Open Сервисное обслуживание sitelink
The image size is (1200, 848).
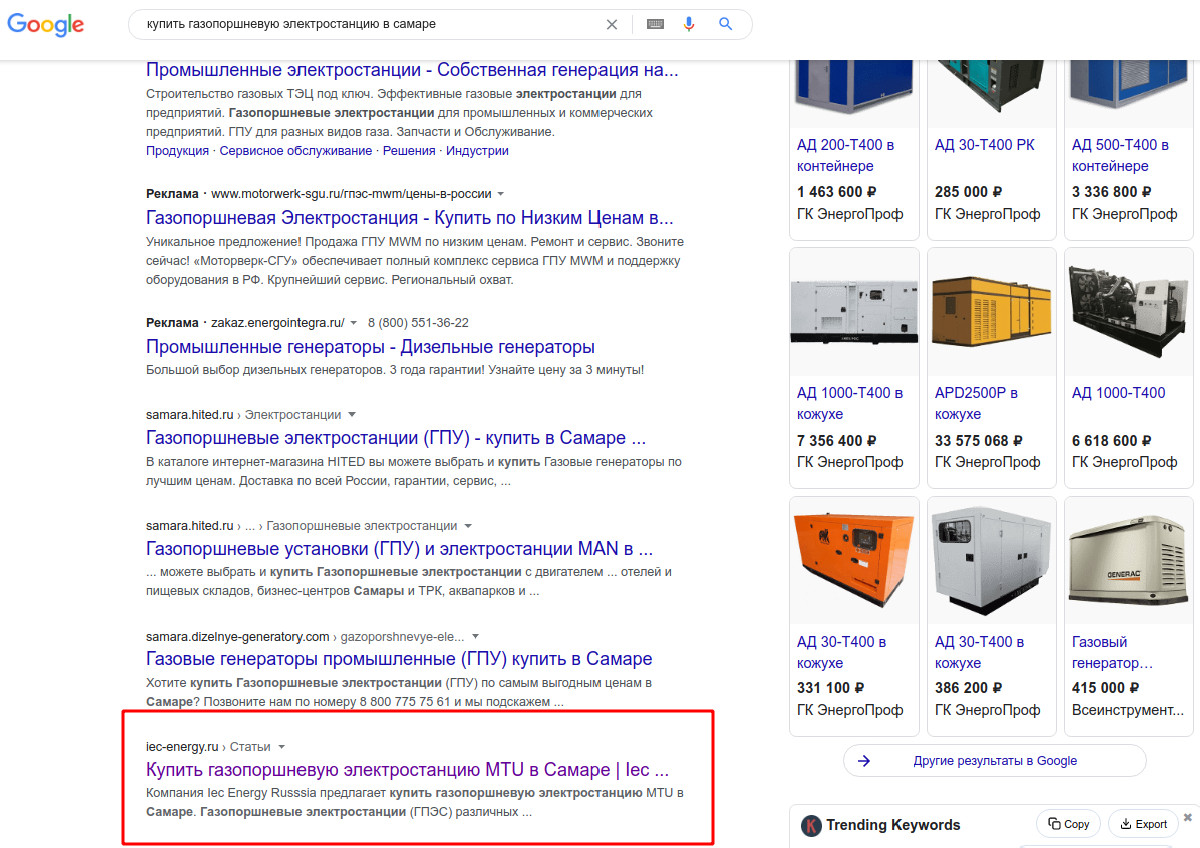click(296, 151)
